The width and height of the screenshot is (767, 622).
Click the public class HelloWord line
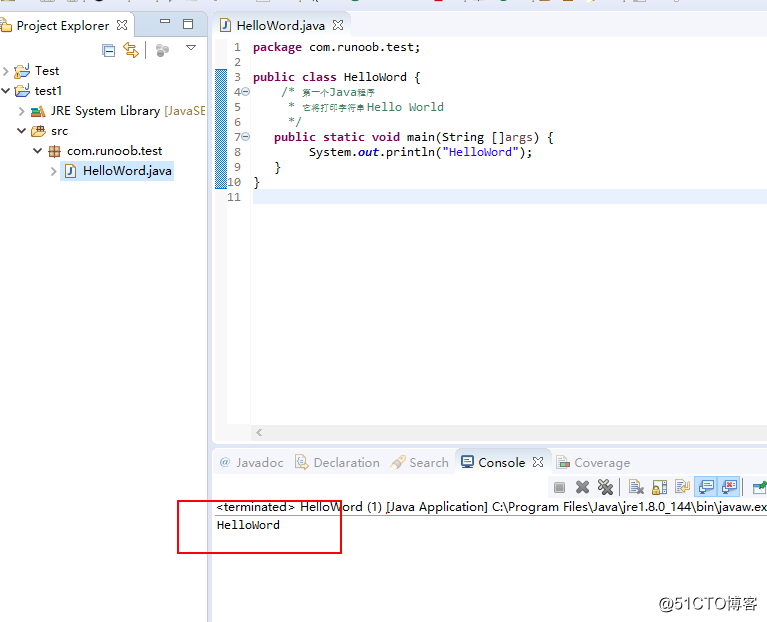coord(336,77)
